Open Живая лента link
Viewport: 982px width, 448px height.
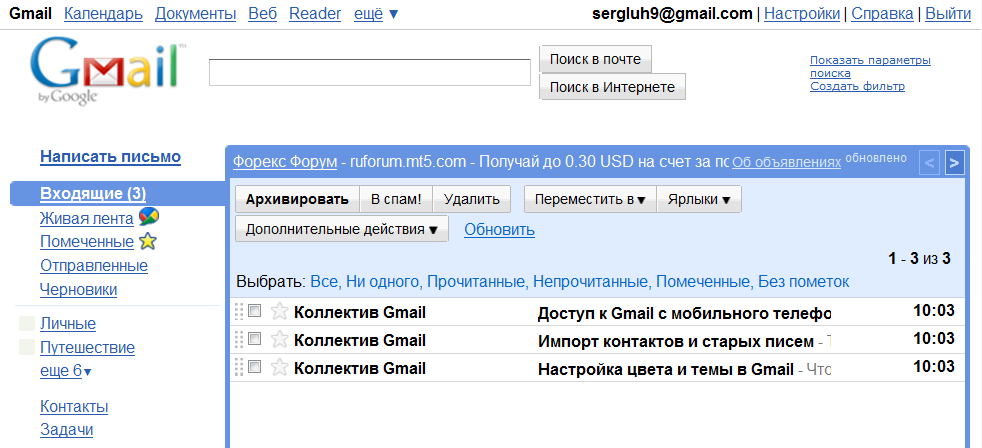click(x=86, y=219)
